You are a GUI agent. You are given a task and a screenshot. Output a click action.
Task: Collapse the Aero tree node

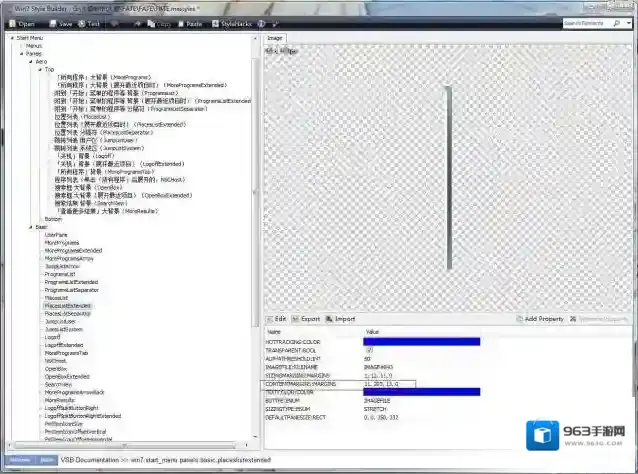coord(32,61)
